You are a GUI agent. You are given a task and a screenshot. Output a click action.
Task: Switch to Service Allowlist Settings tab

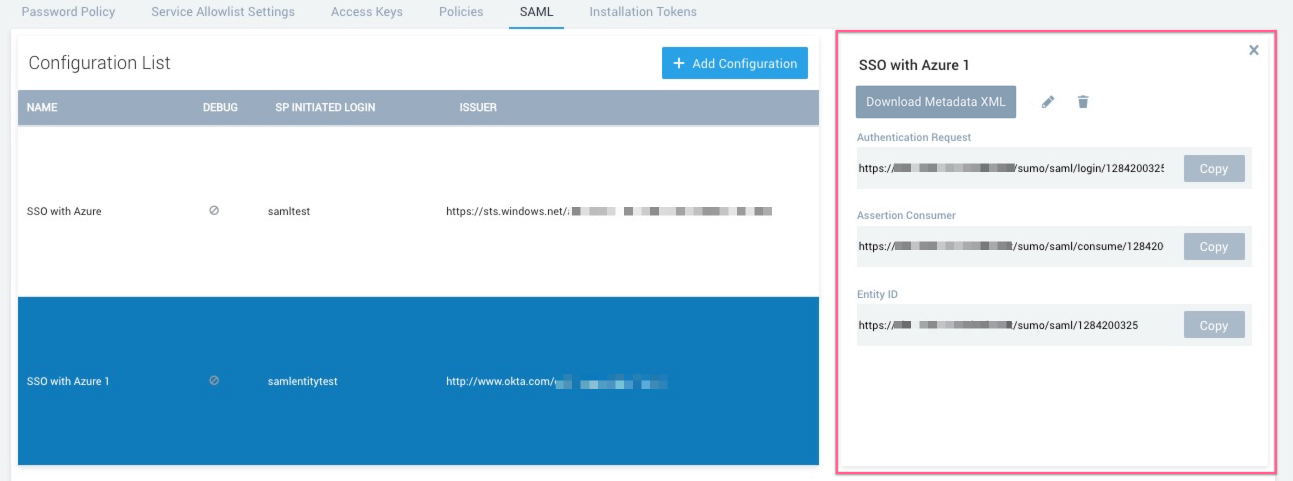coord(223,12)
